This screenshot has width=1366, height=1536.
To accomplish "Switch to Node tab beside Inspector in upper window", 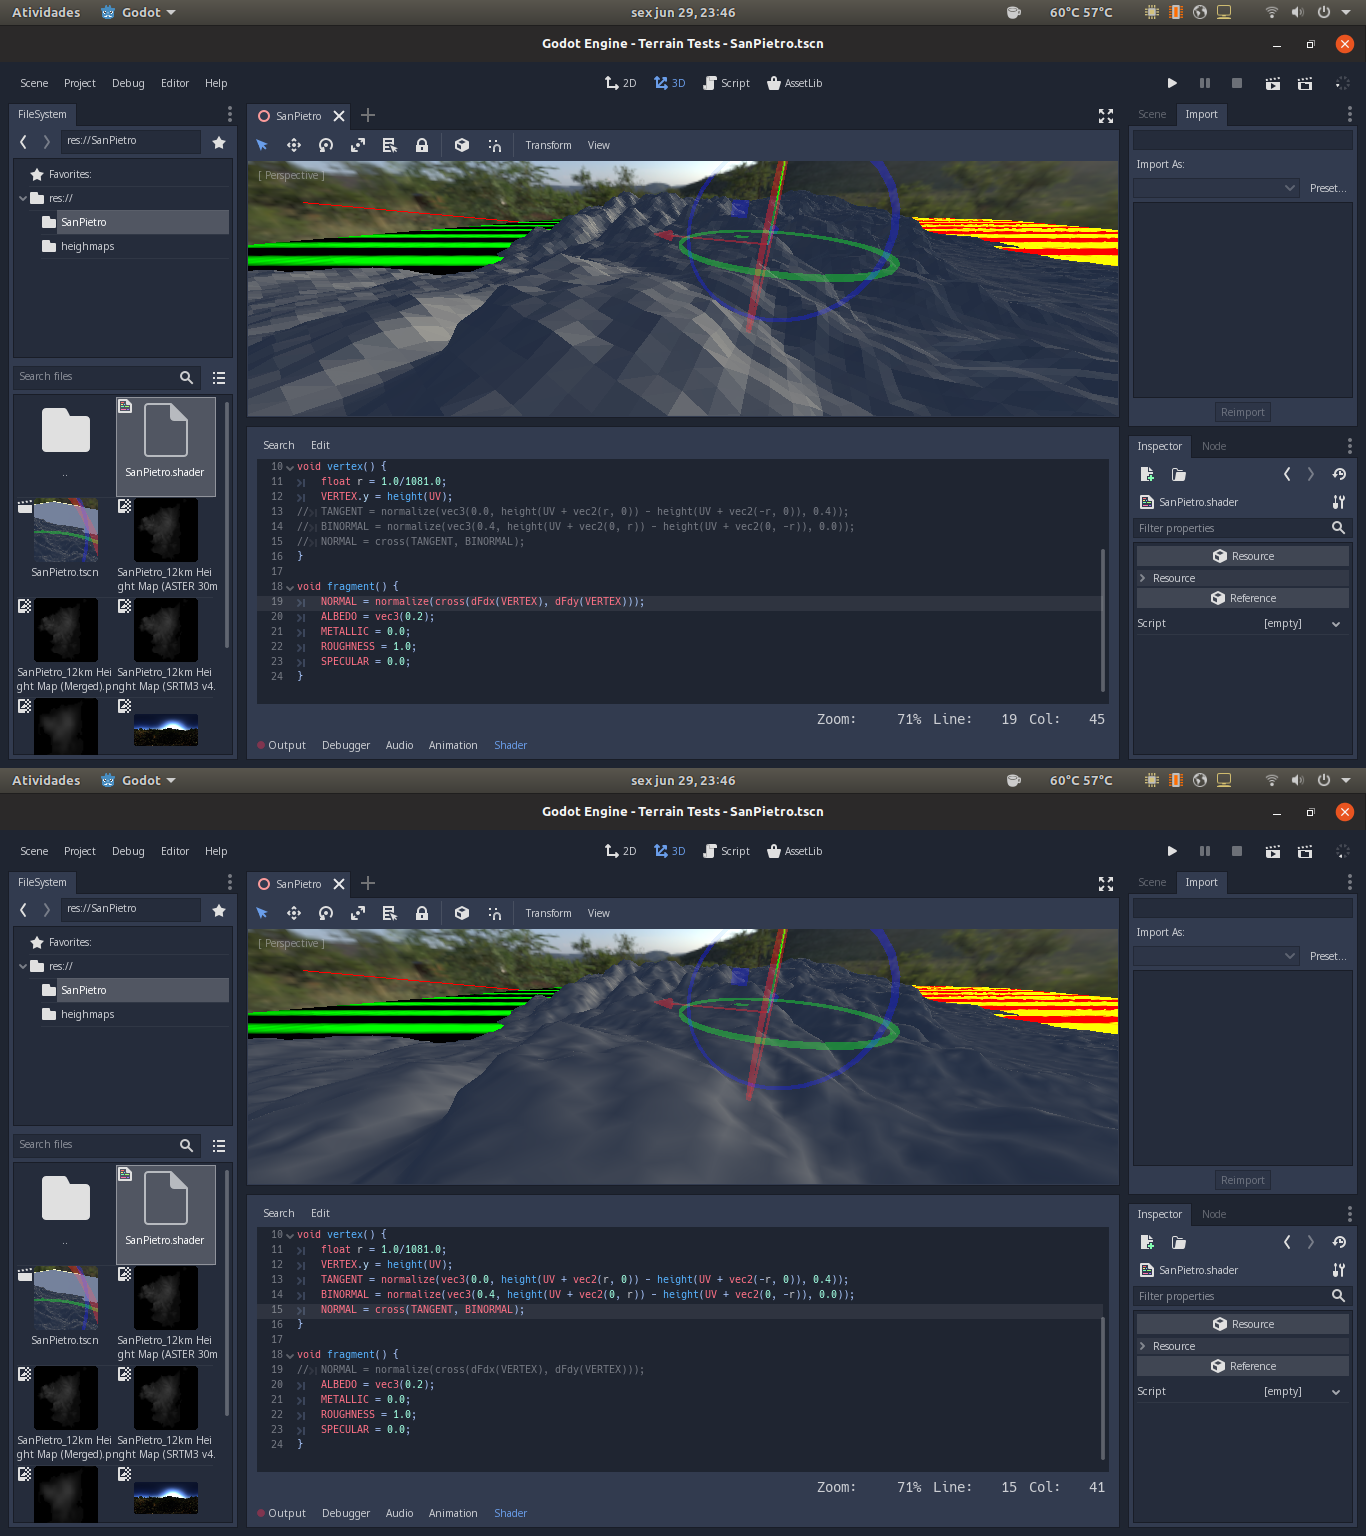I will (1214, 446).
